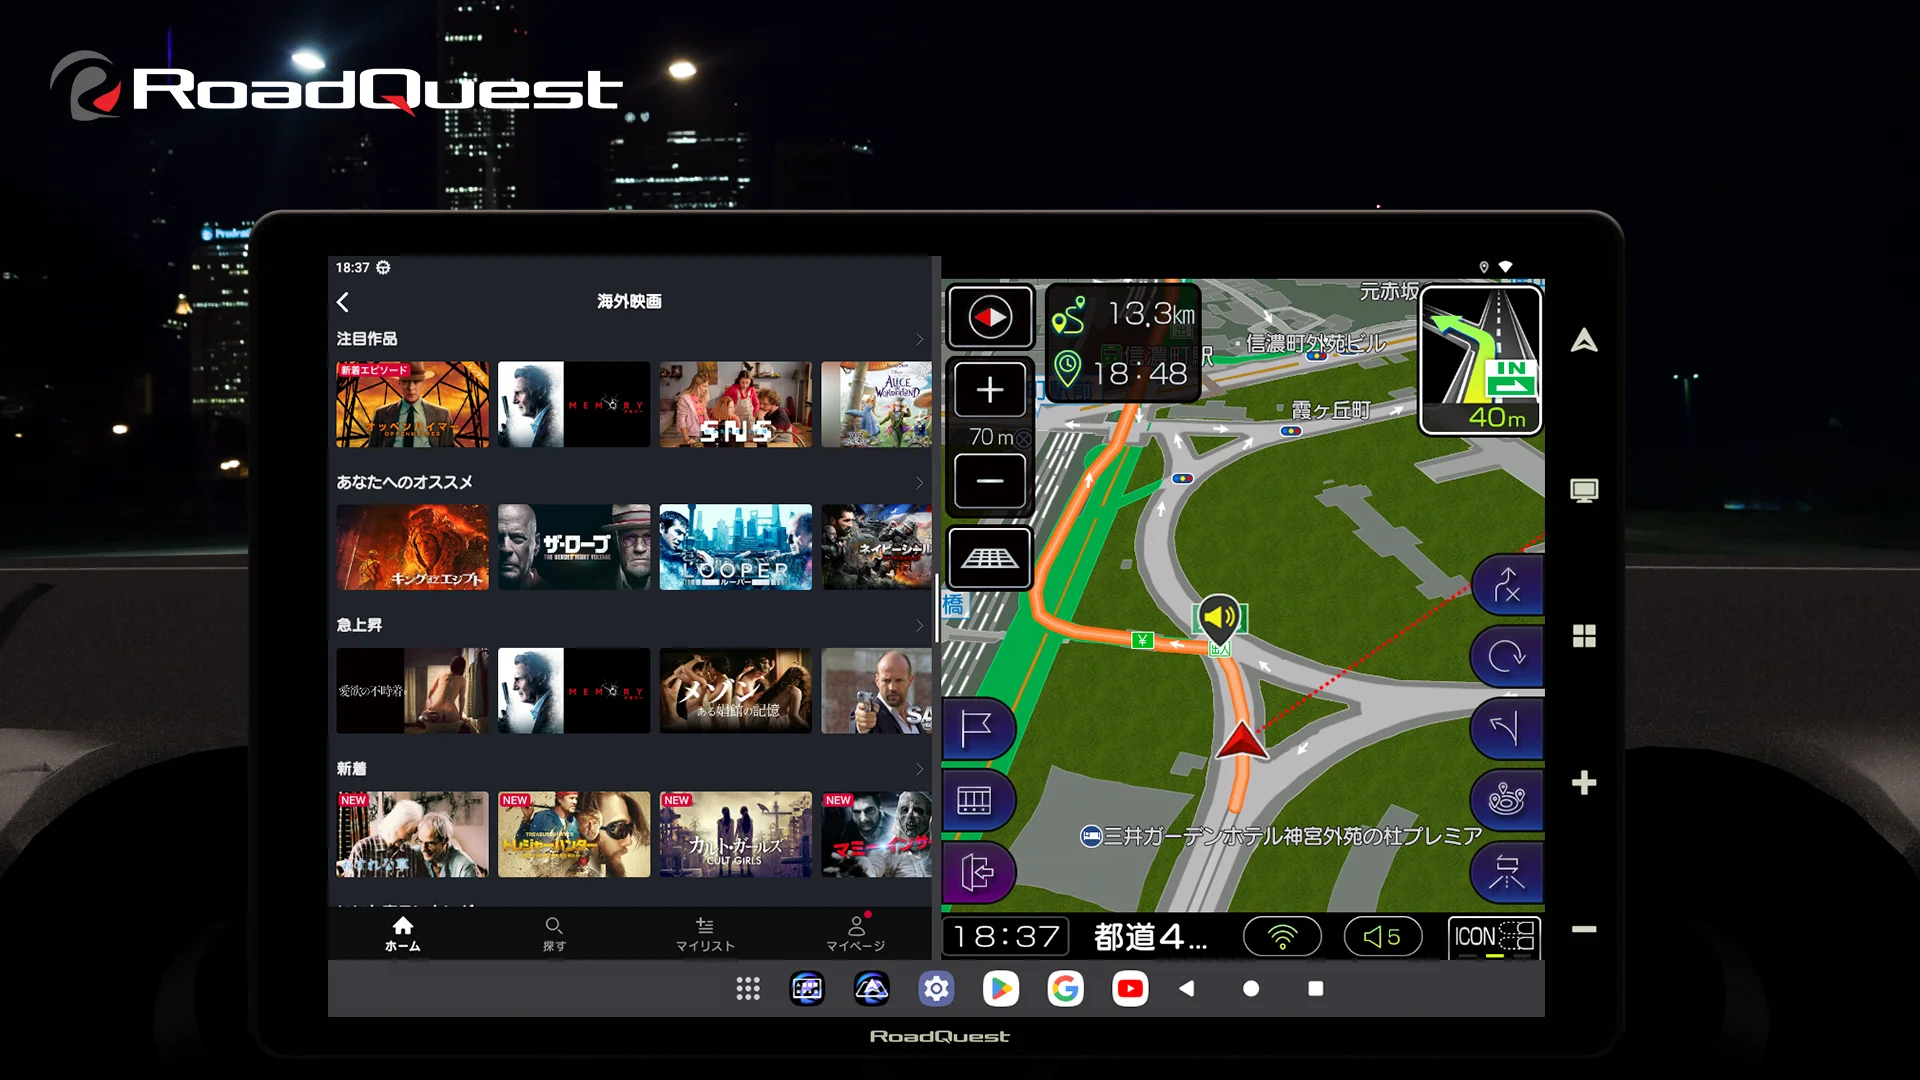1920x1080 pixels.
Task: Expand the 急上昇 section chevron
Action: pyautogui.click(x=919, y=626)
